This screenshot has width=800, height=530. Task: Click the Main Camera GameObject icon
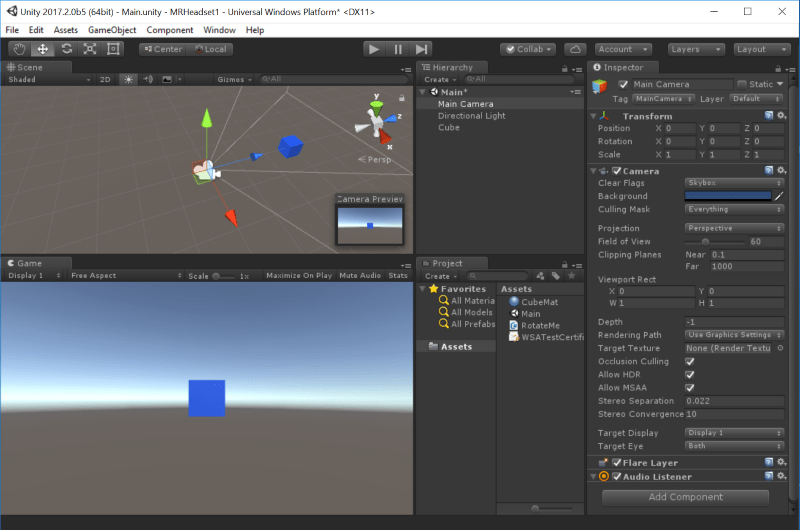(x=599, y=86)
